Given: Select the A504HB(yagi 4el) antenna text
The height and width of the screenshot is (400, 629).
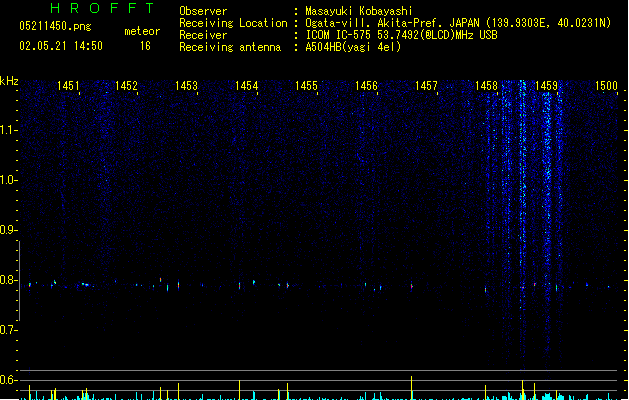Looking at the screenshot, I should tap(353, 47).
